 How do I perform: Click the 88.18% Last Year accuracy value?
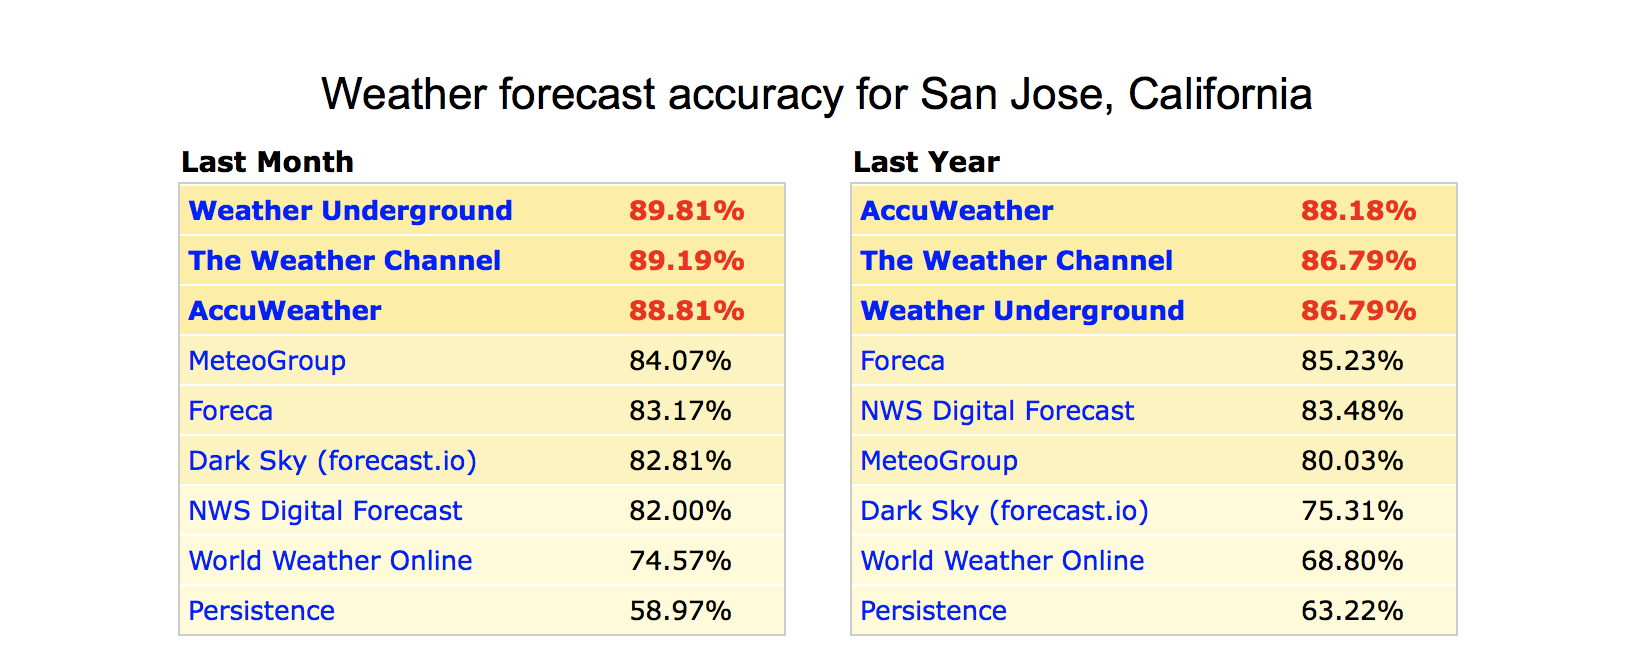(1358, 211)
